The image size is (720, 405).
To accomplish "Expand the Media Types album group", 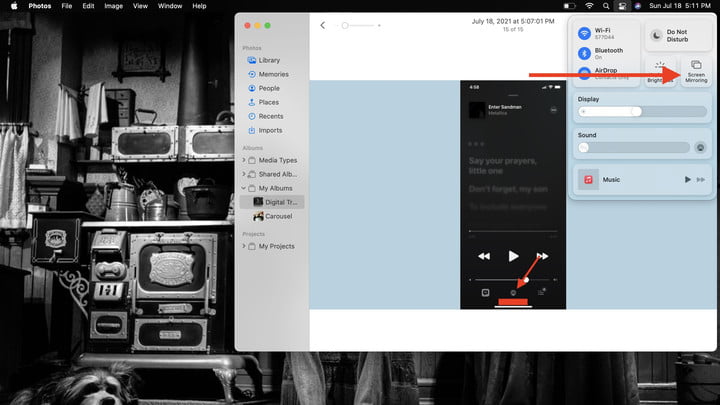I will point(243,160).
